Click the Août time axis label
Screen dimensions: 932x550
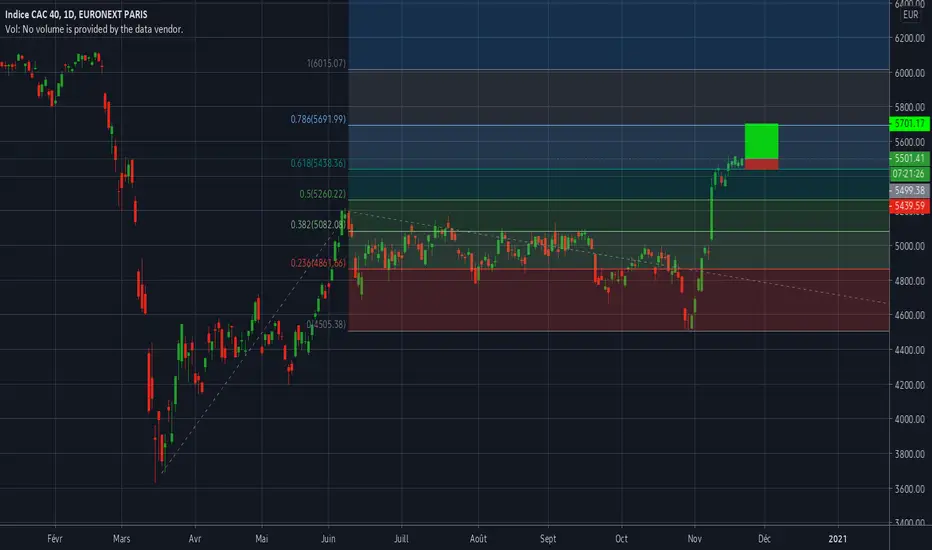(x=478, y=539)
